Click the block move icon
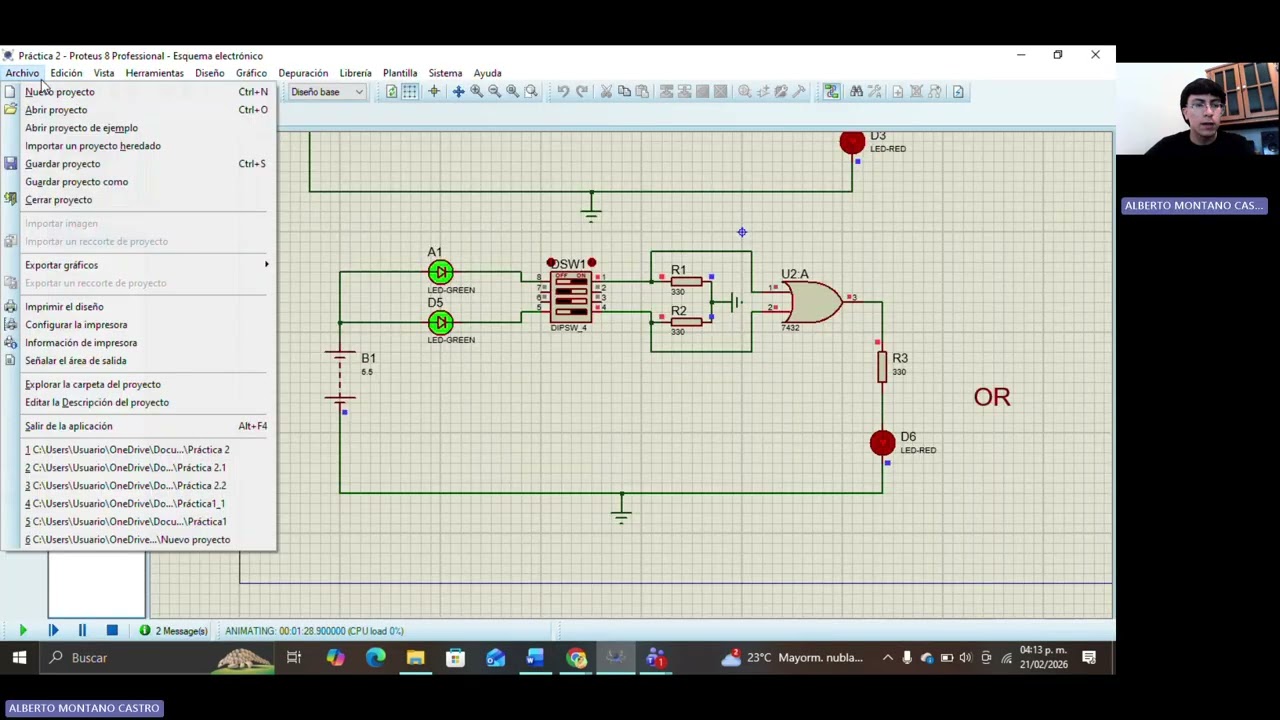This screenshot has width=1280, height=720. pyautogui.click(x=684, y=91)
